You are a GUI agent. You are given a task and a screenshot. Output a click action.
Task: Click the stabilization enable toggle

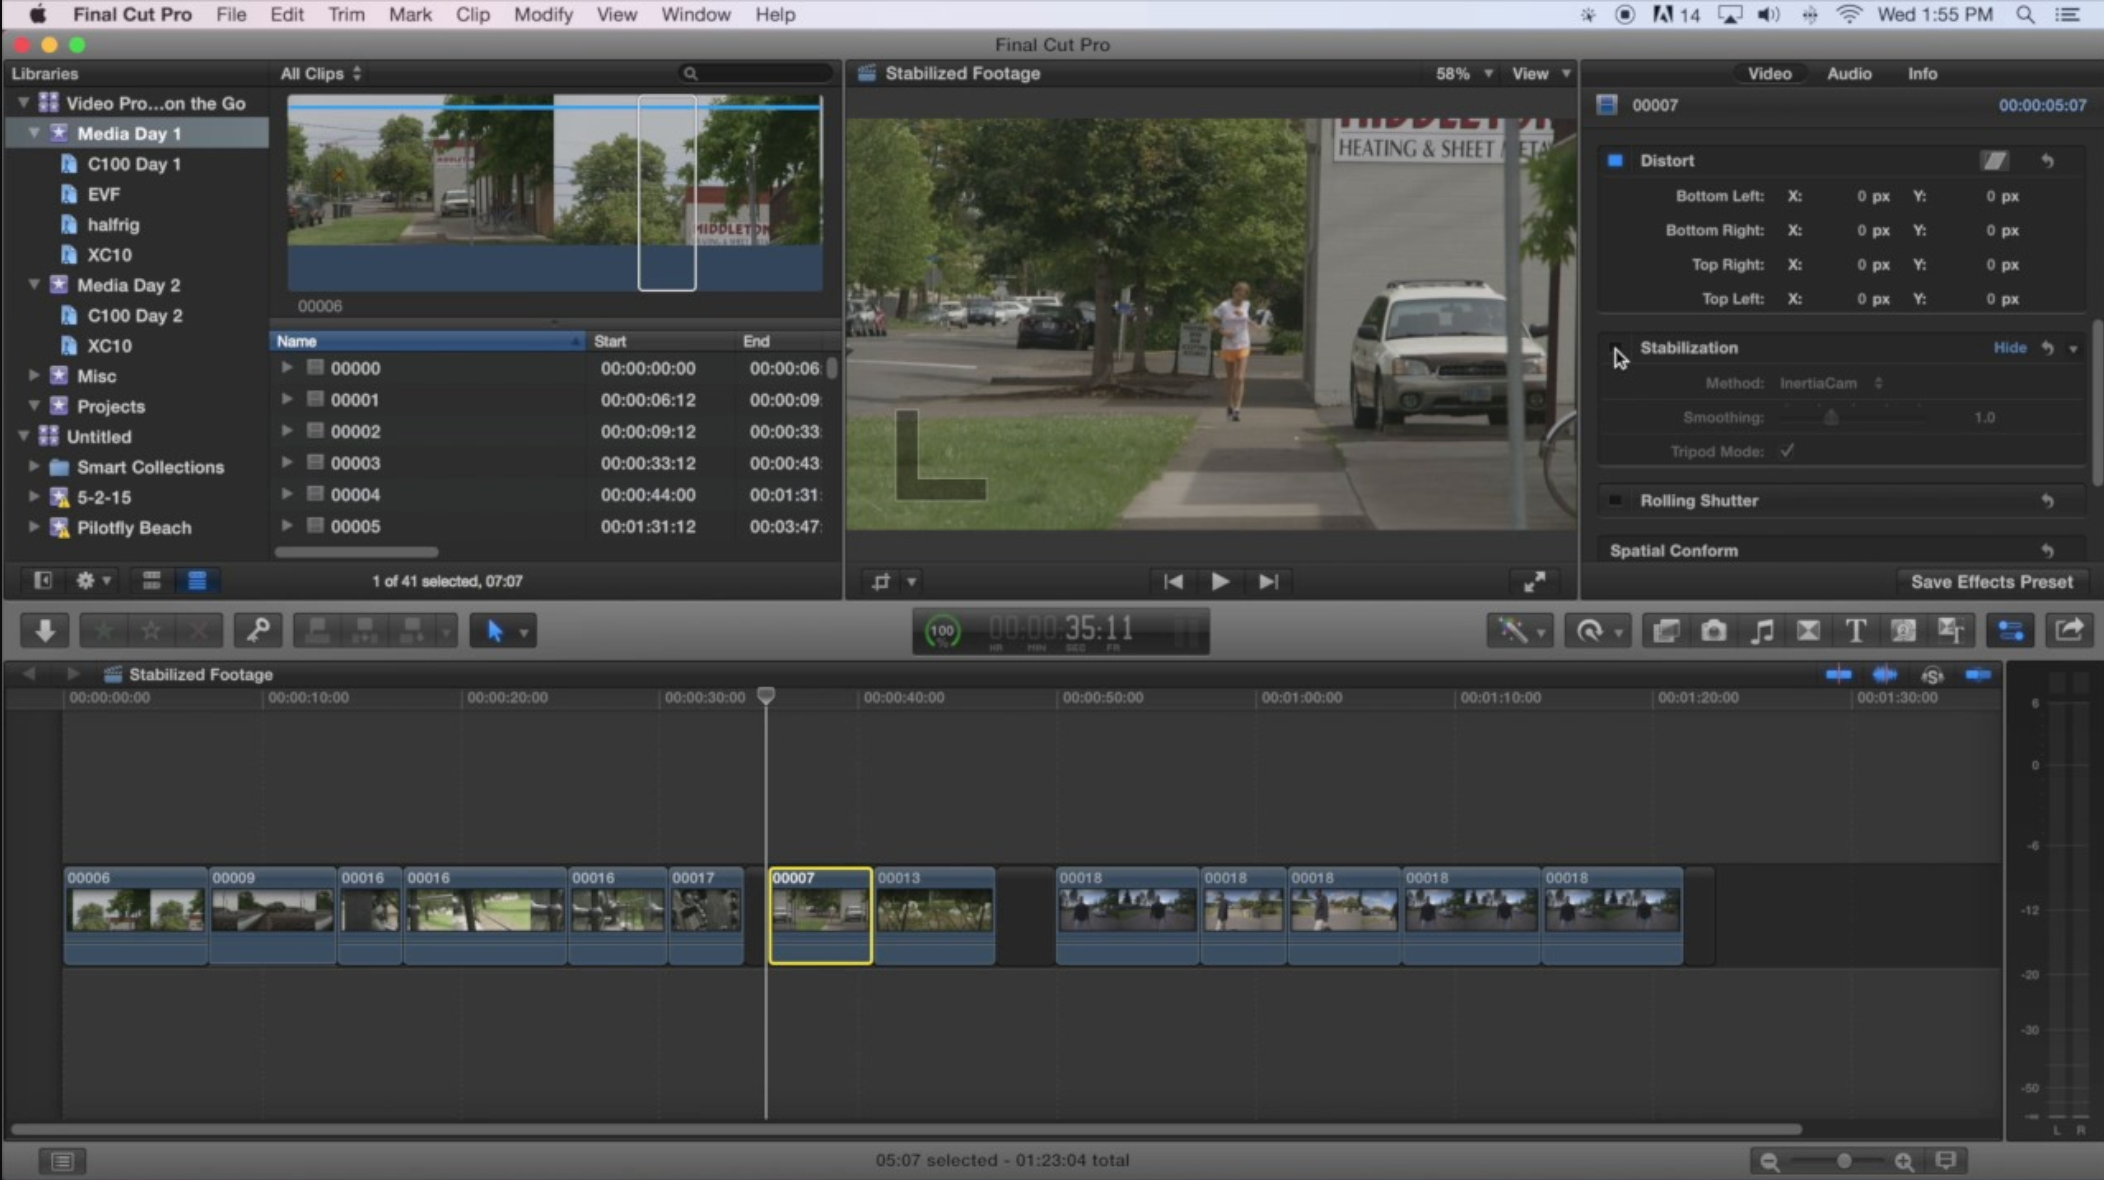1616,347
